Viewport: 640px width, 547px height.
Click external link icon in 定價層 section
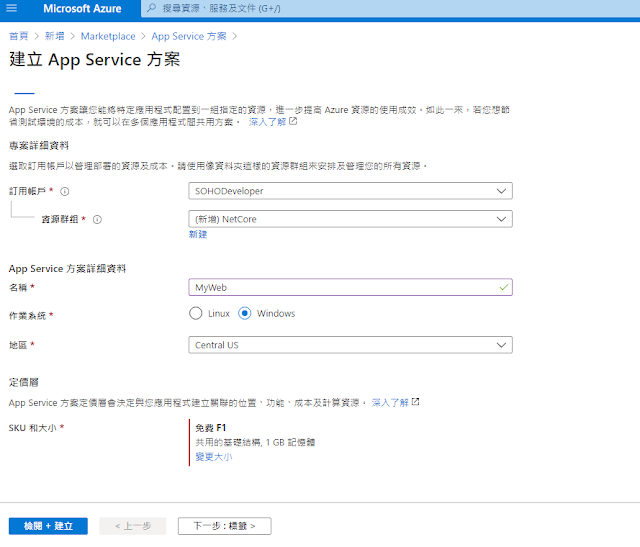tap(416, 402)
